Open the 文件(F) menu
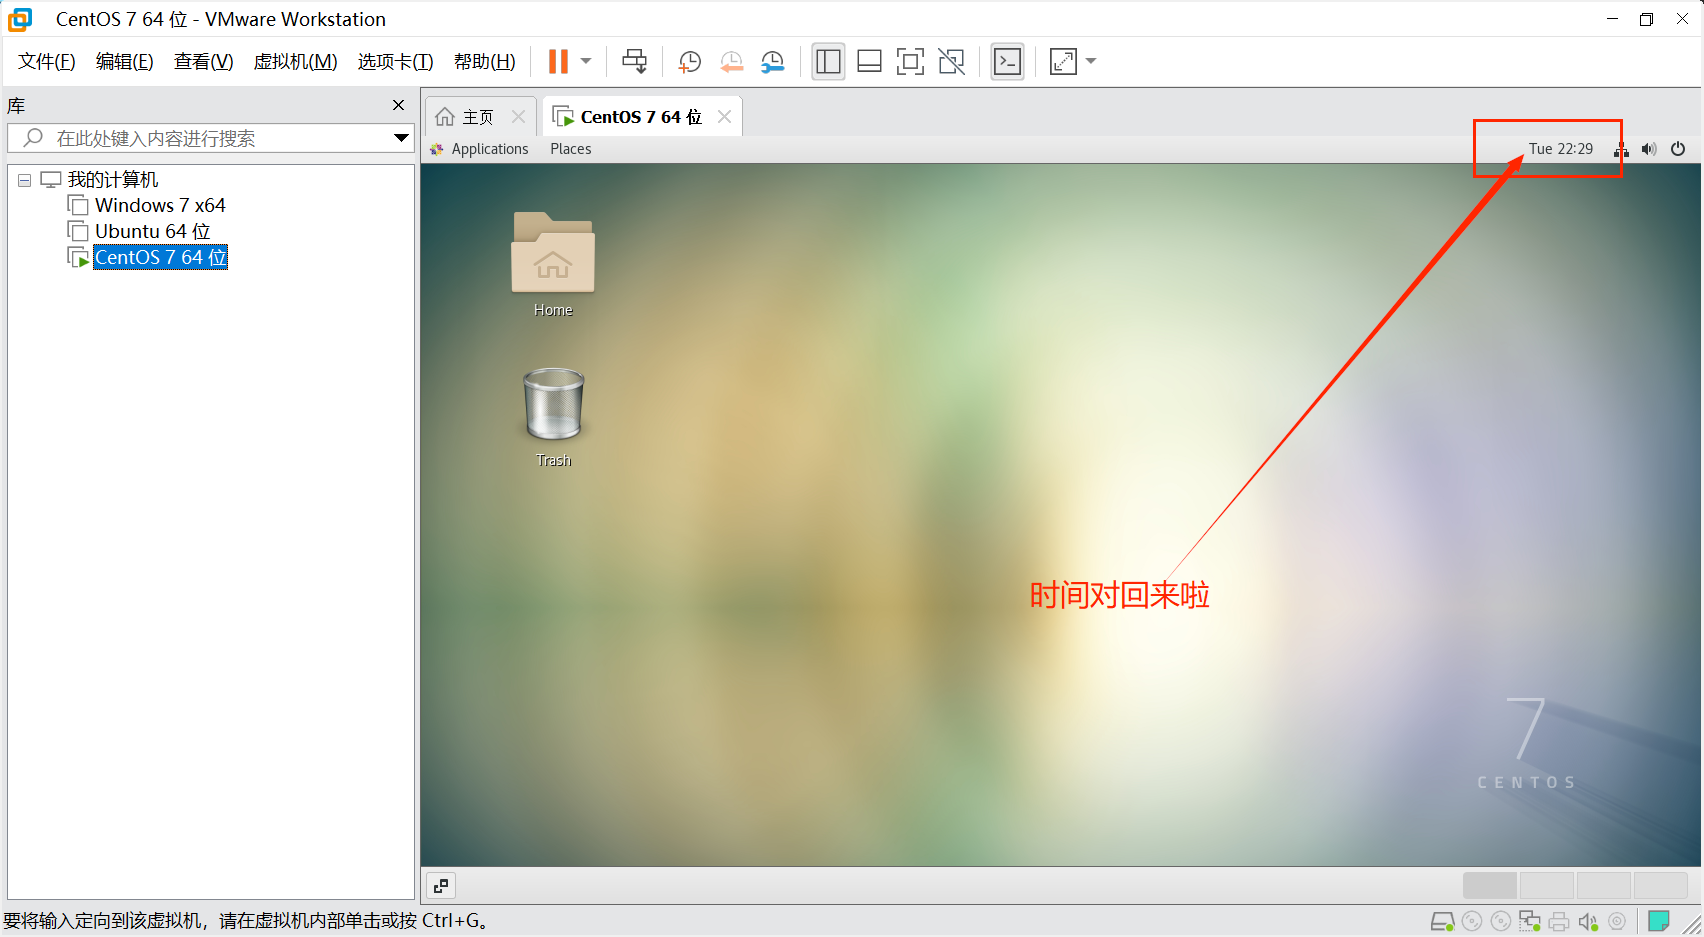This screenshot has width=1704, height=937. pos(46,61)
